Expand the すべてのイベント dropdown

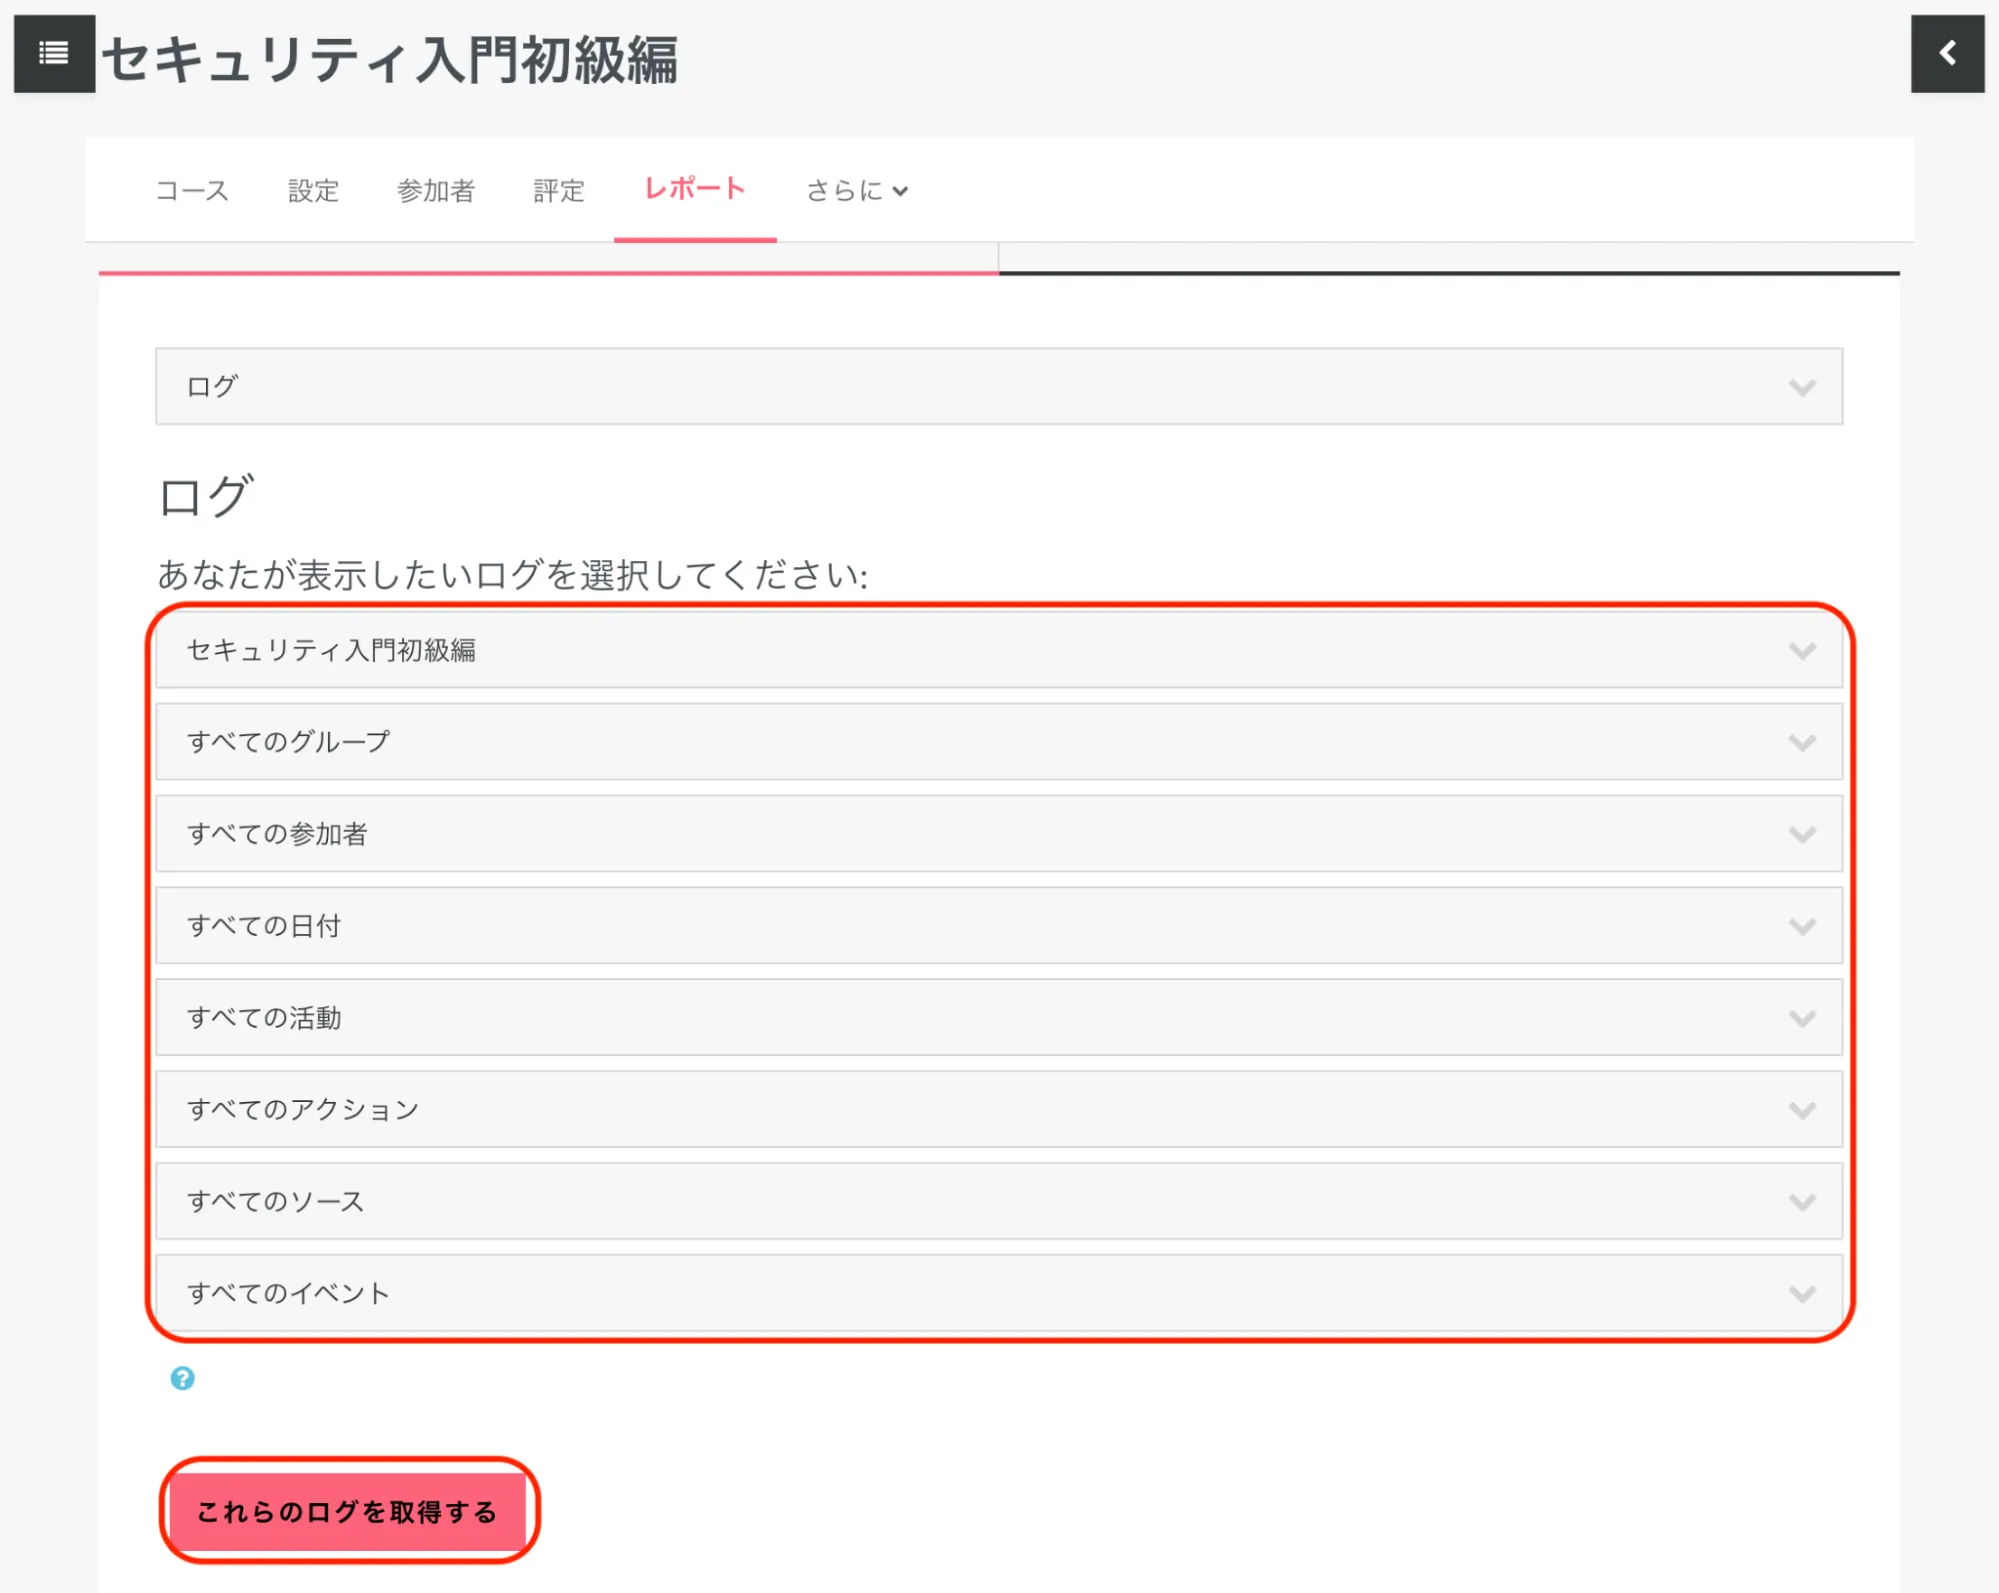click(x=998, y=1293)
